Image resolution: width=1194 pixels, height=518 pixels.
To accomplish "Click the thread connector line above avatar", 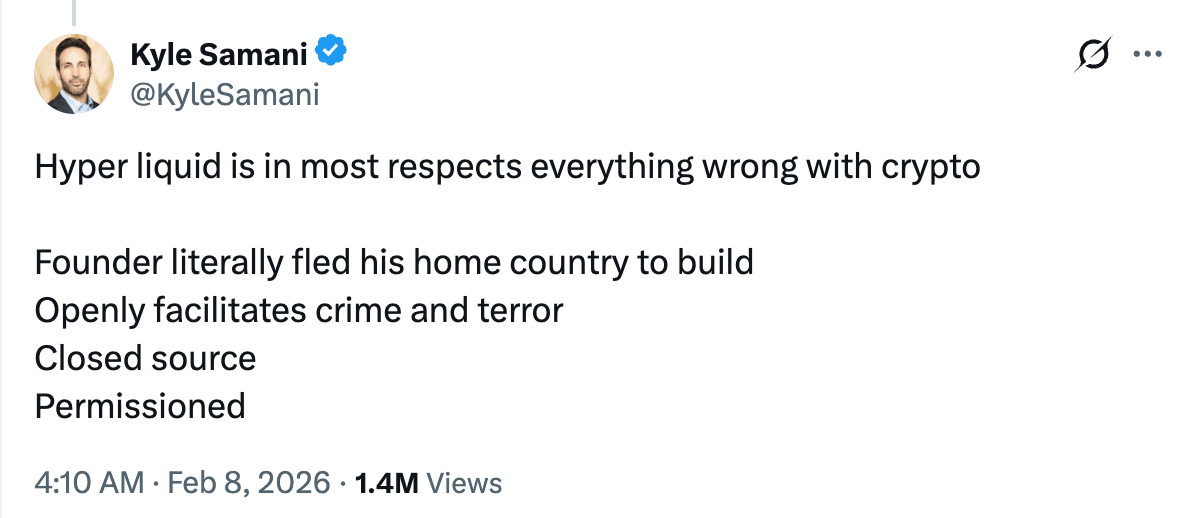I will point(75,12).
